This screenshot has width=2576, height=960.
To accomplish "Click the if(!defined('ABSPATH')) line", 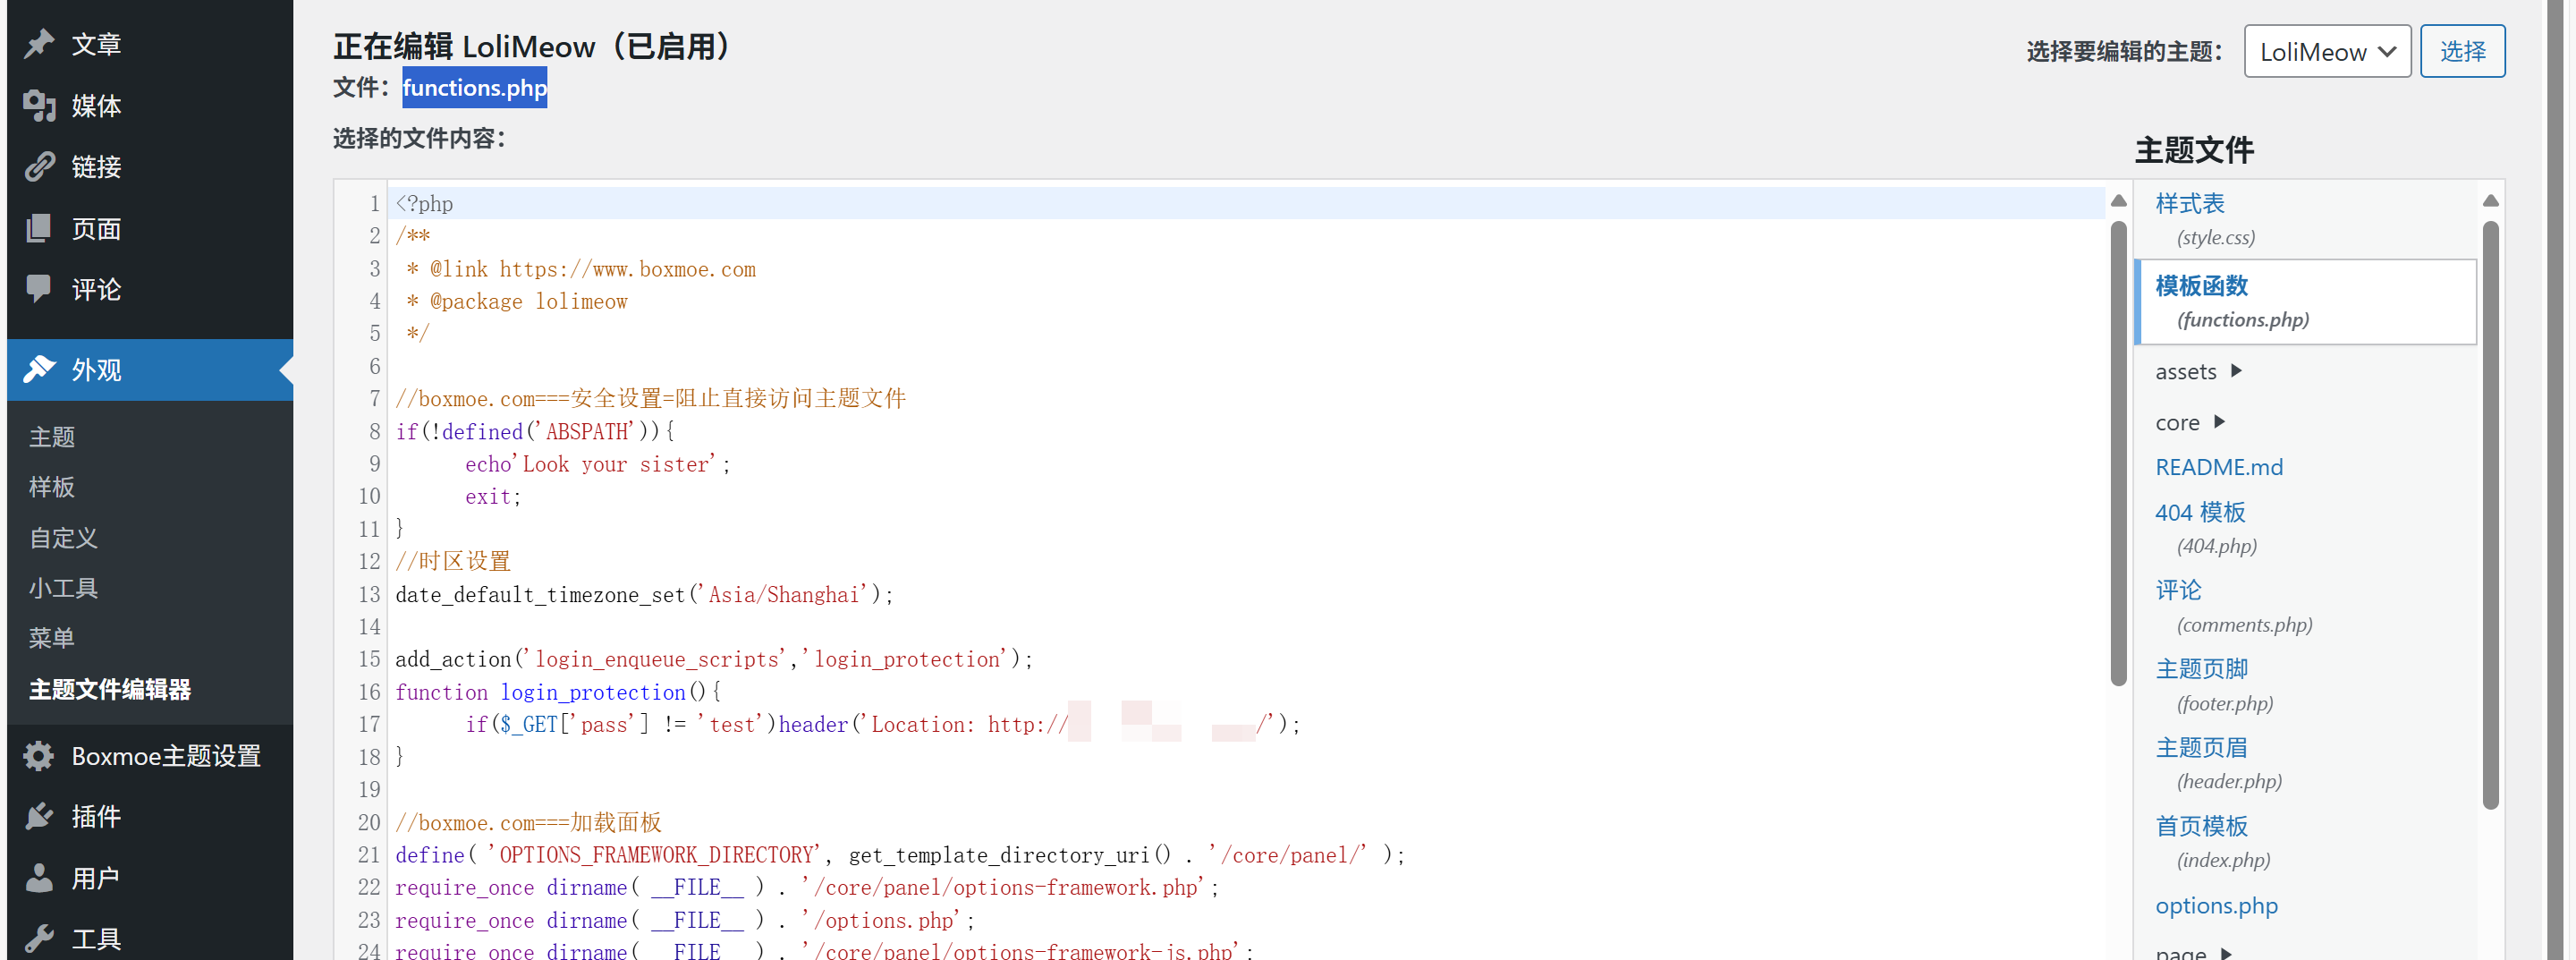I will 535,431.
